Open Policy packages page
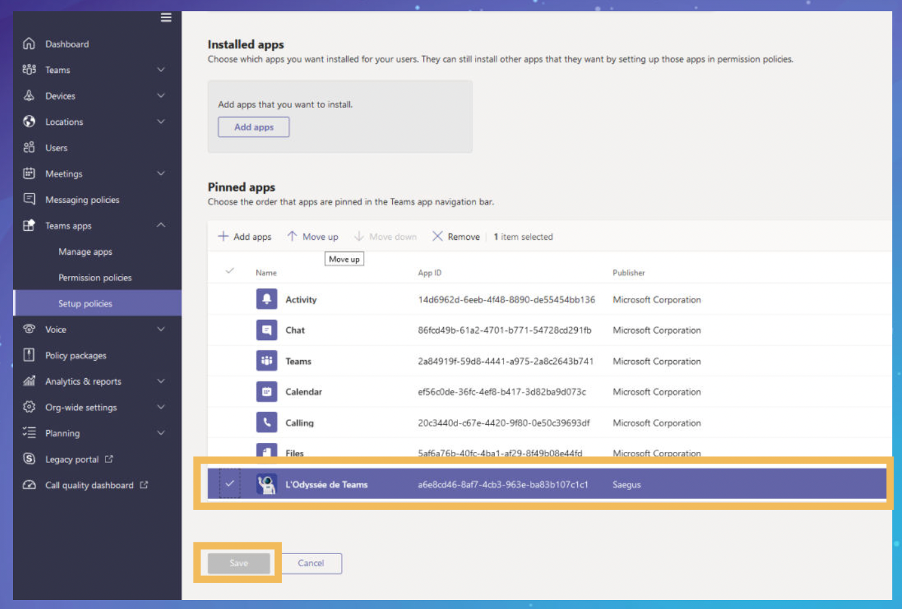The height and width of the screenshot is (610, 902). pos(76,356)
